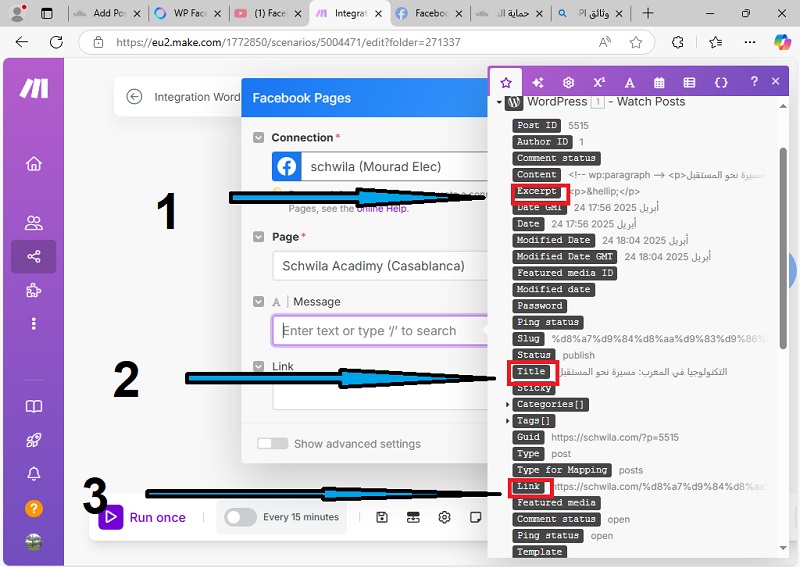The height and width of the screenshot is (567, 800).
Task: Open the Templates puzzle icon in sidebar
Action: (x=34, y=290)
